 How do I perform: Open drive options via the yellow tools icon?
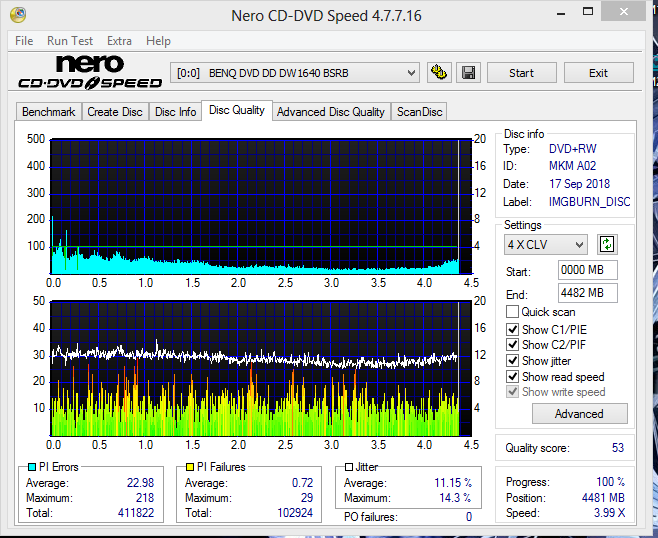click(439, 73)
